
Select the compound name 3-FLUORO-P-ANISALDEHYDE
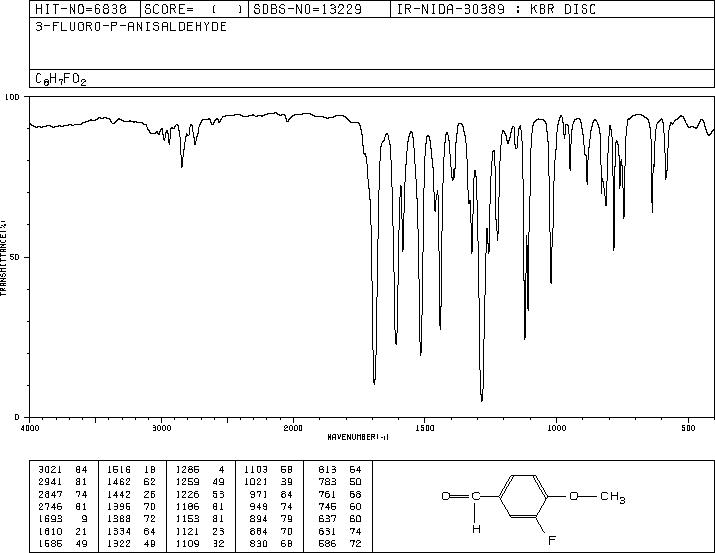(131, 26)
